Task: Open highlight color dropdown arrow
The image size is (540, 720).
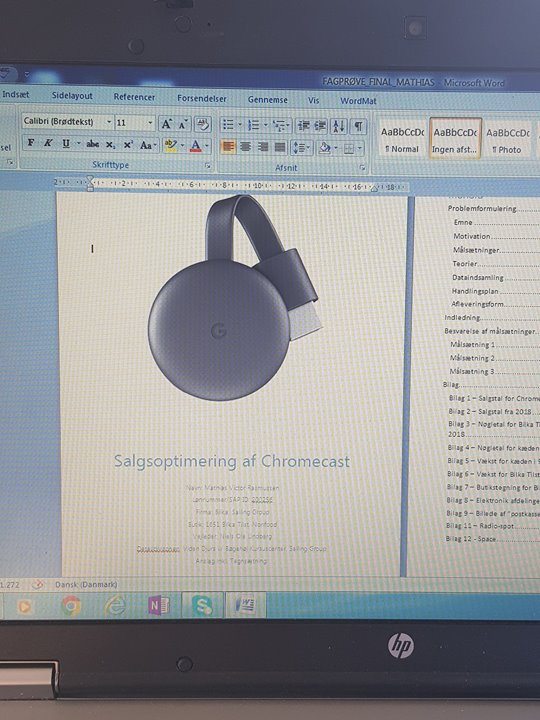Action: [183, 146]
